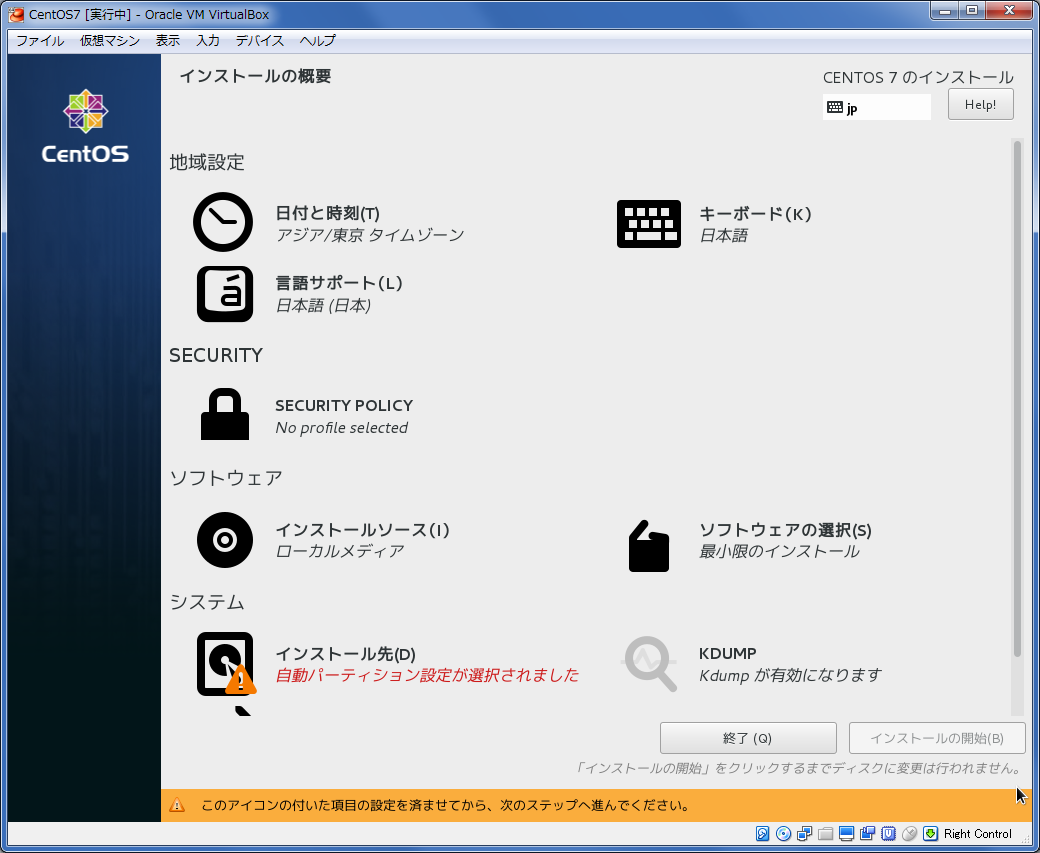Click the インストールの開始(B) button
This screenshot has width=1040, height=853.
[936, 738]
